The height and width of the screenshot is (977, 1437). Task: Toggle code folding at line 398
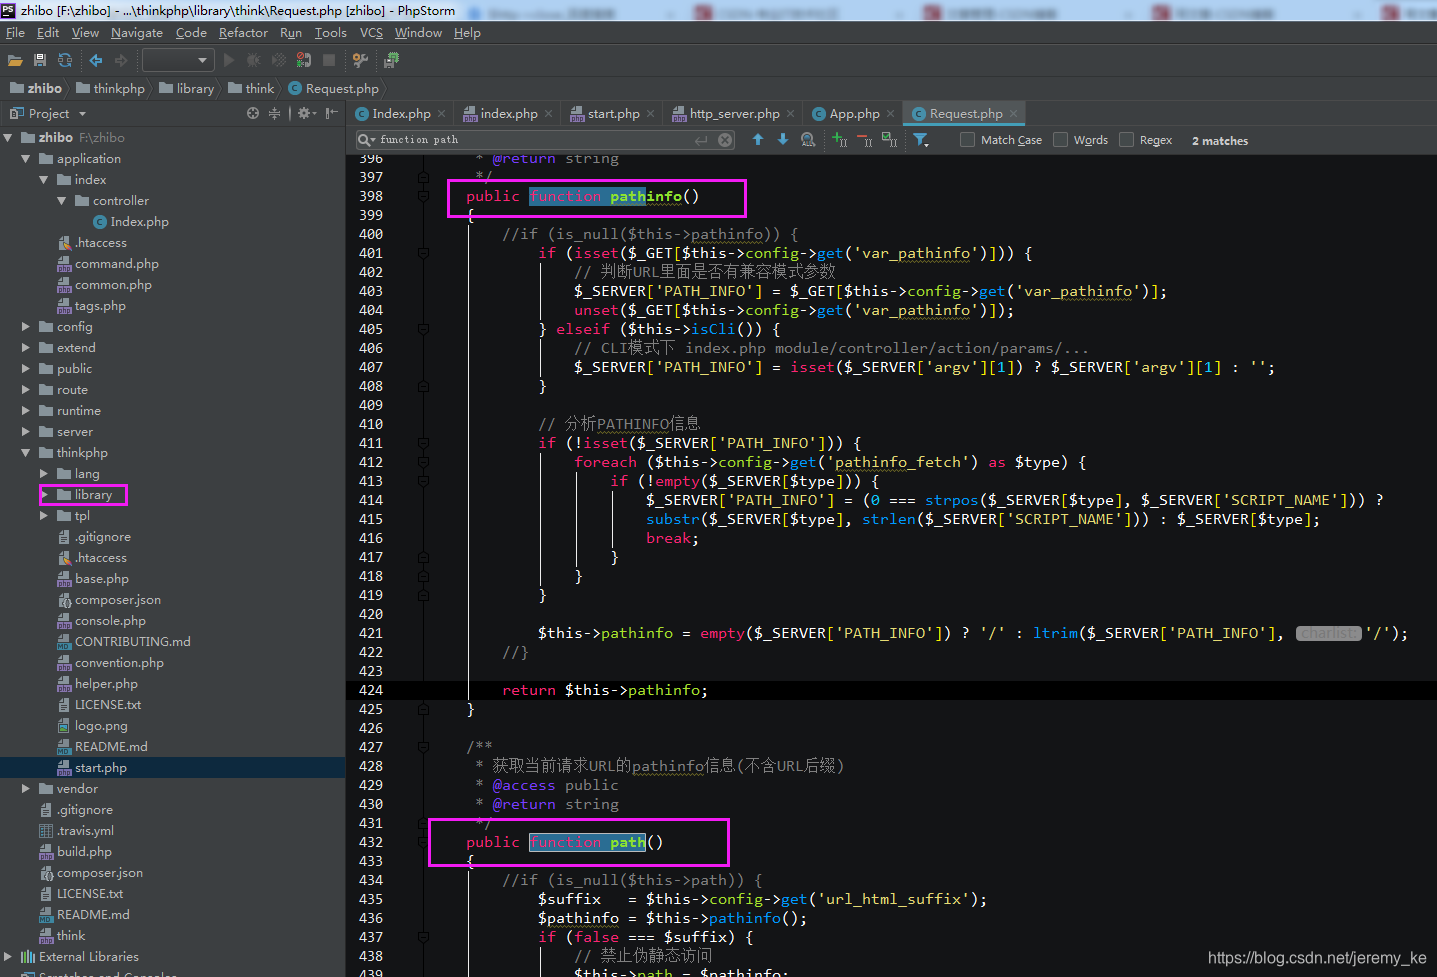pos(423,196)
